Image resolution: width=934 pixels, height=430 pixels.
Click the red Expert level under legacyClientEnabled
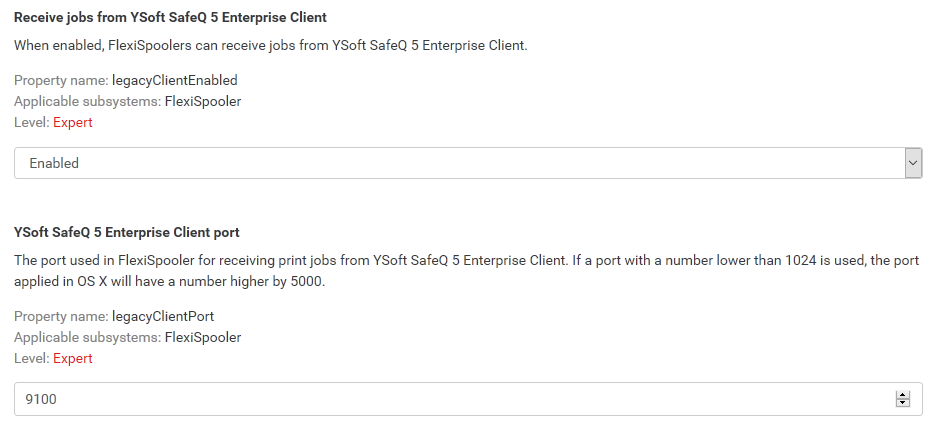coord(72,122)
